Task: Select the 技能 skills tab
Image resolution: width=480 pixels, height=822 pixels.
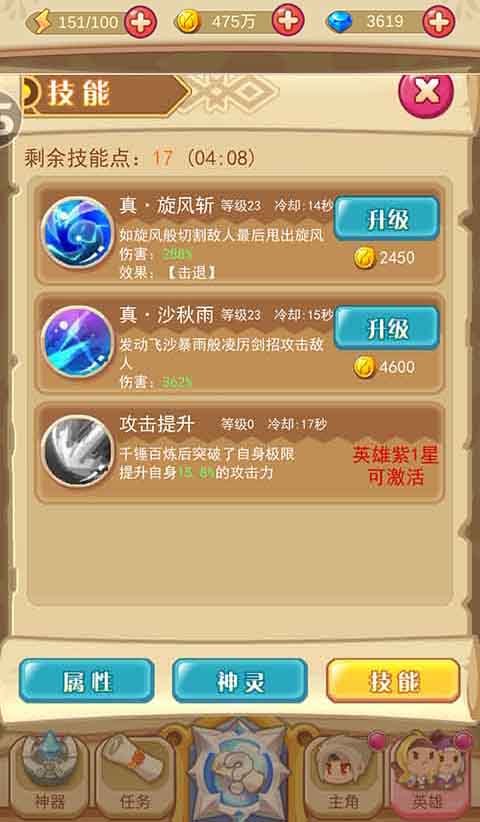Action: (x=394, y=680)
